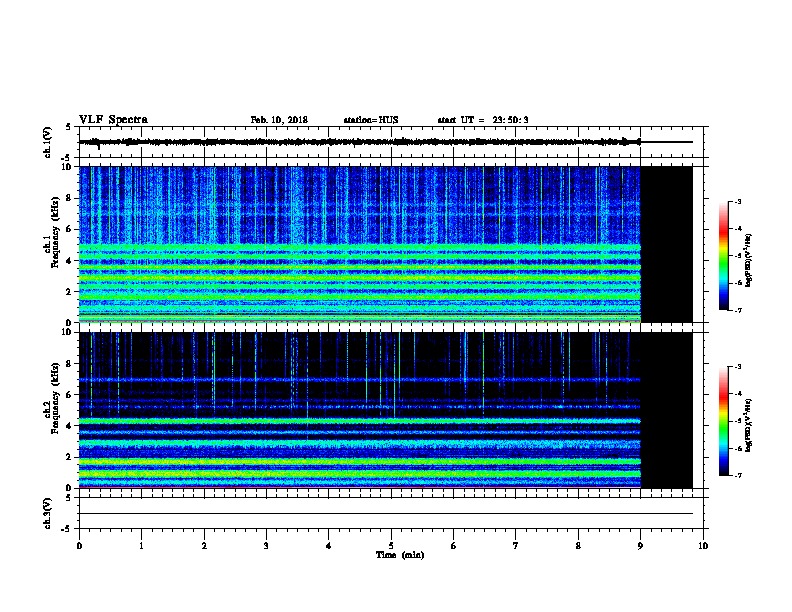Image resolution: width=792 pixels, height=612 pixels.
Task: Click time axis tick label "1"
Action: [141, 545]
